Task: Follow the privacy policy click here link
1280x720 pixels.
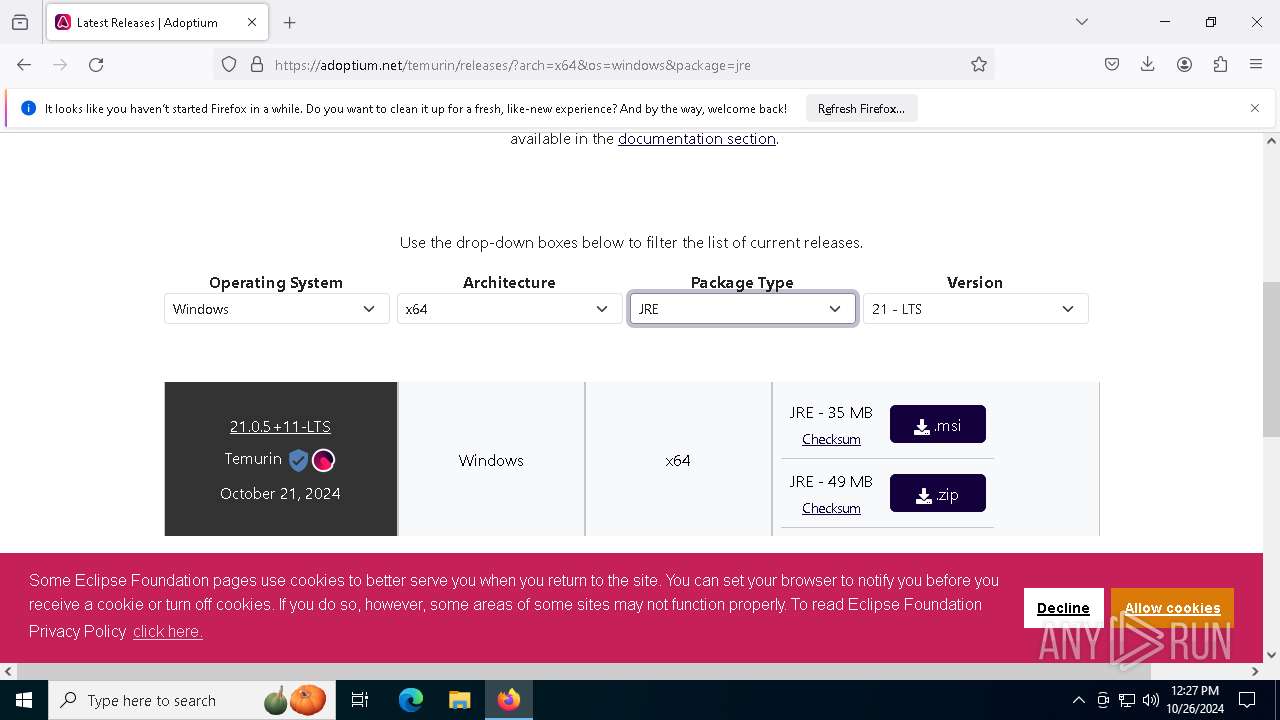Action: [168, 632]
